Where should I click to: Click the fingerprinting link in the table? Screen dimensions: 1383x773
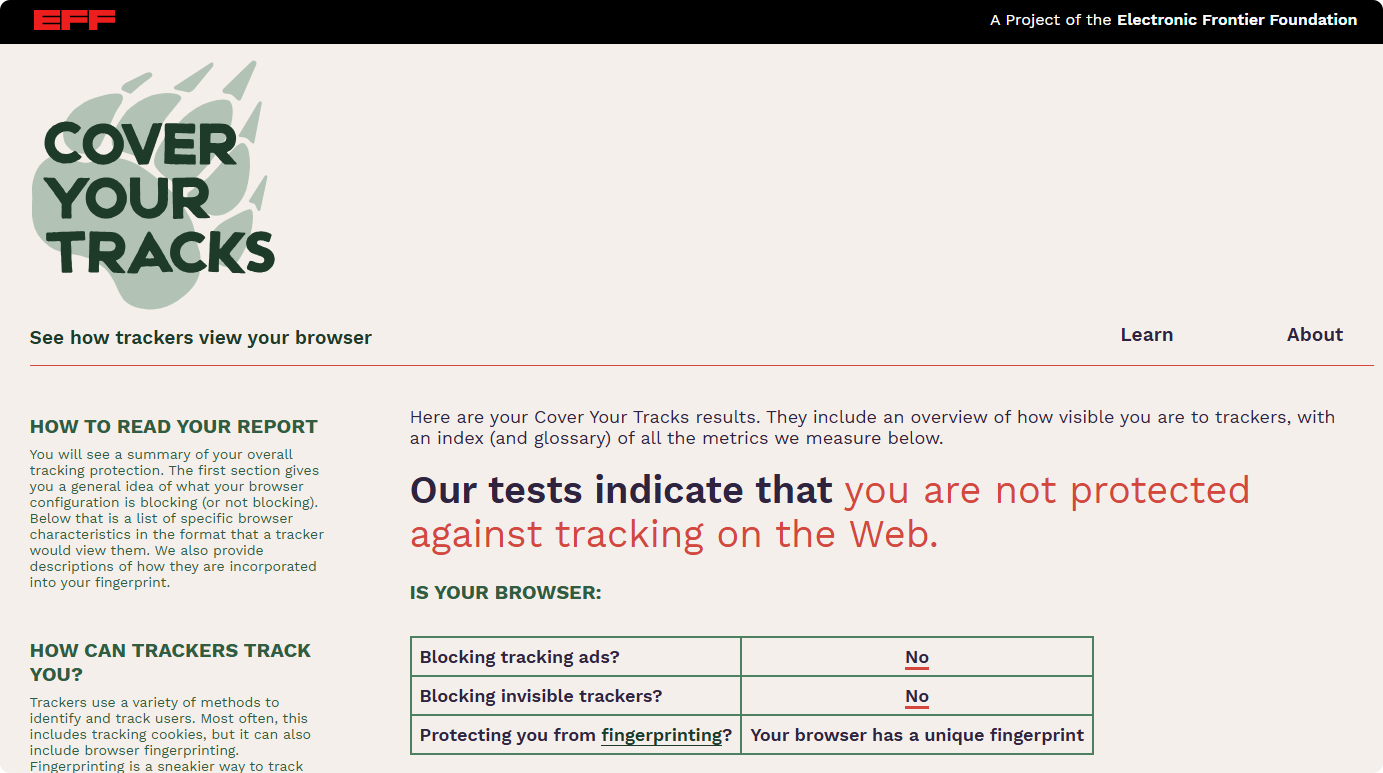661,735
